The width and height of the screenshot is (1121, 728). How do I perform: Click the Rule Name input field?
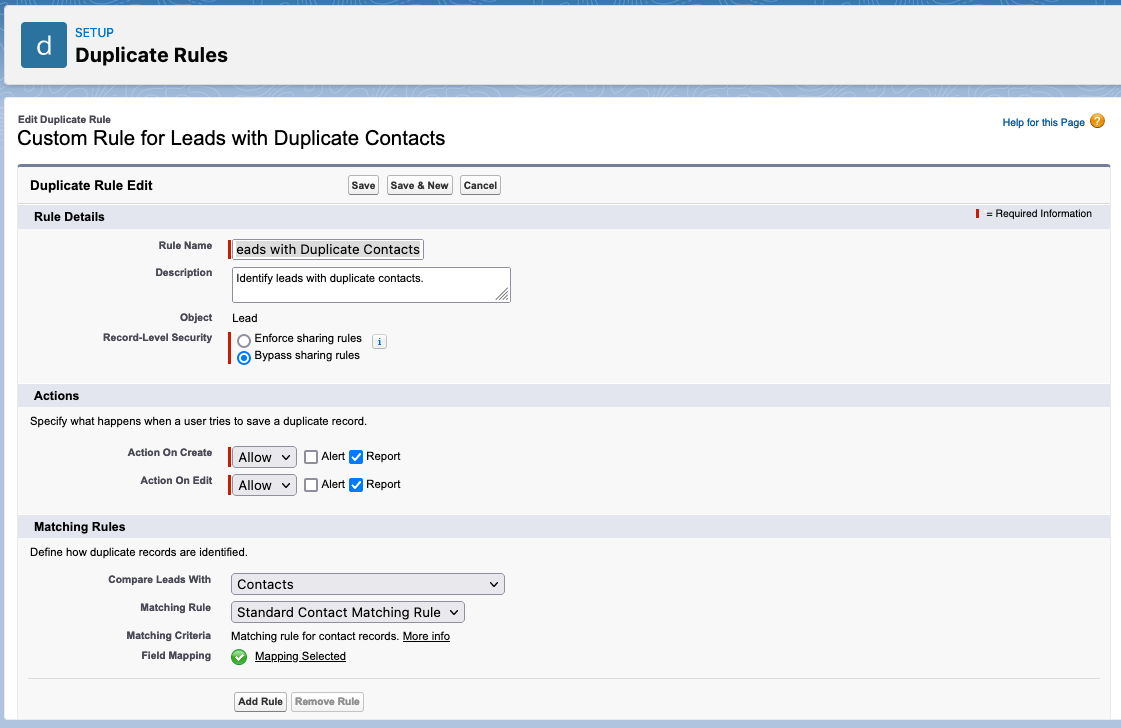pyautogui.click(x=328, y=249)
